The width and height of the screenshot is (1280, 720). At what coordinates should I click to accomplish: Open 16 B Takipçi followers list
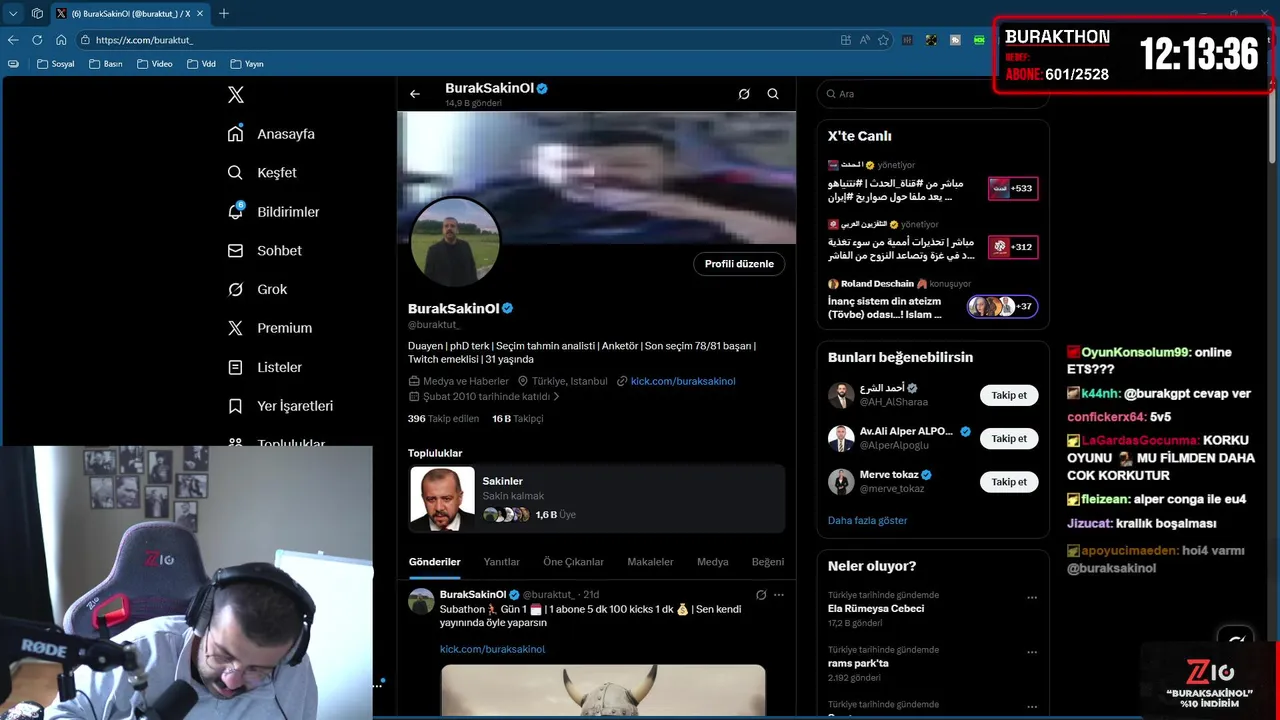[518, 419]
